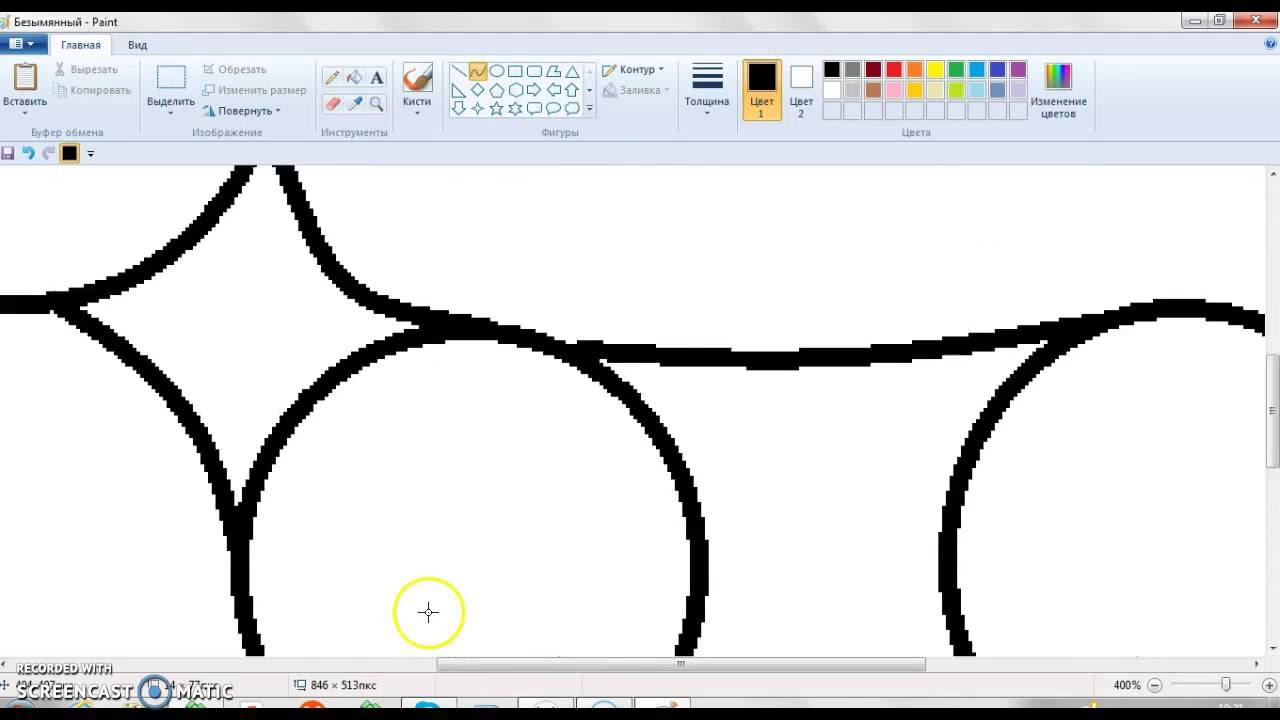
Task: Select the Text tool
Action: [377, 78]
